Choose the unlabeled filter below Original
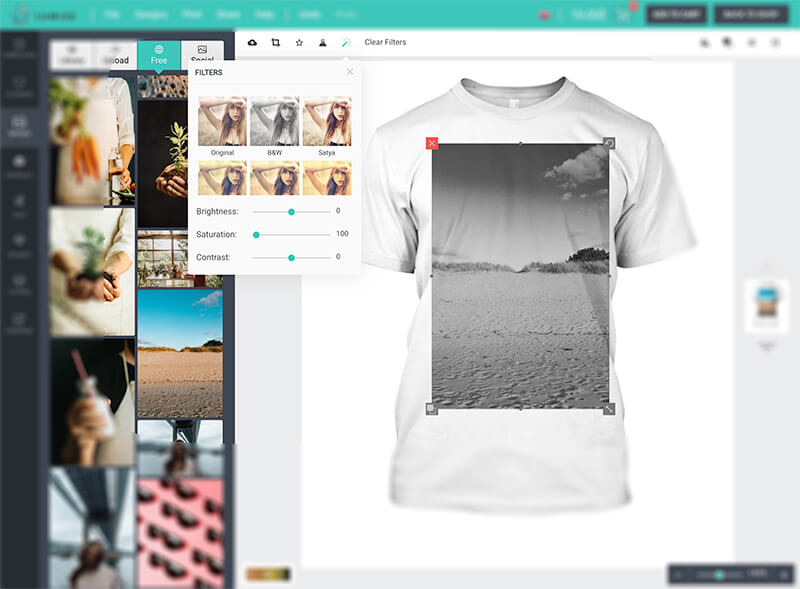This screenshot has height=589, width=800. point(222,178)
